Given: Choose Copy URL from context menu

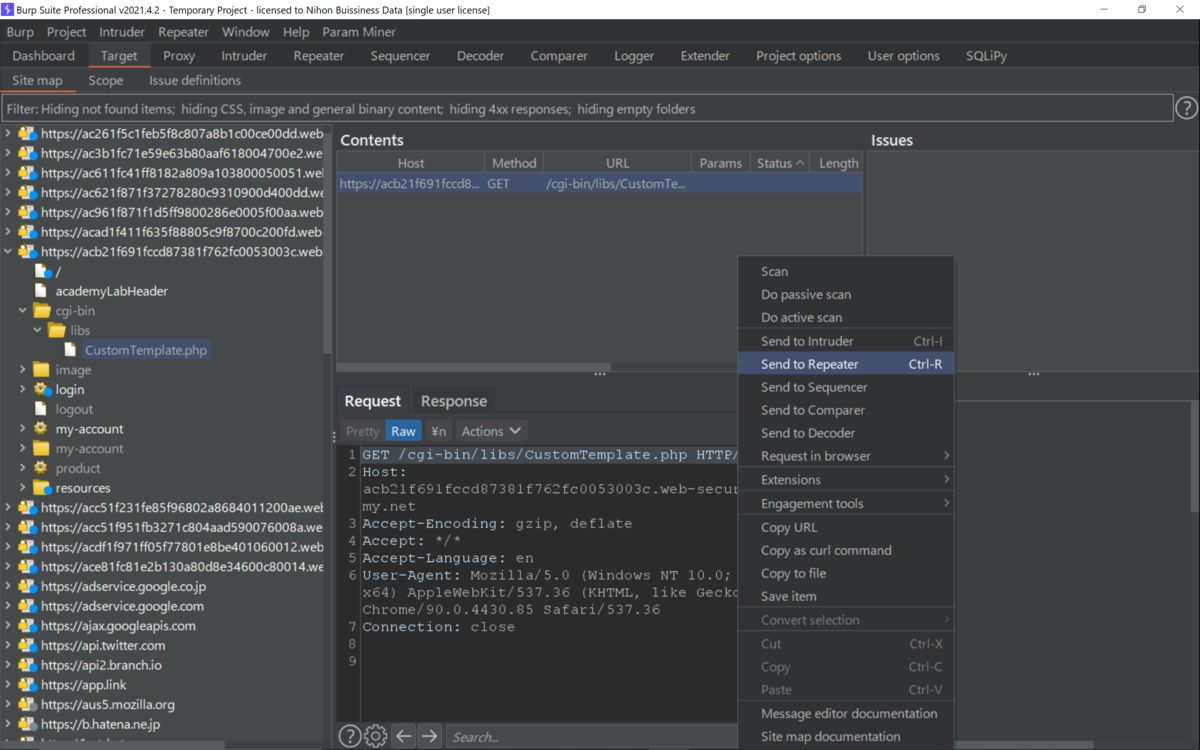Looking at the screenshot, I should [x=846, y=527].
